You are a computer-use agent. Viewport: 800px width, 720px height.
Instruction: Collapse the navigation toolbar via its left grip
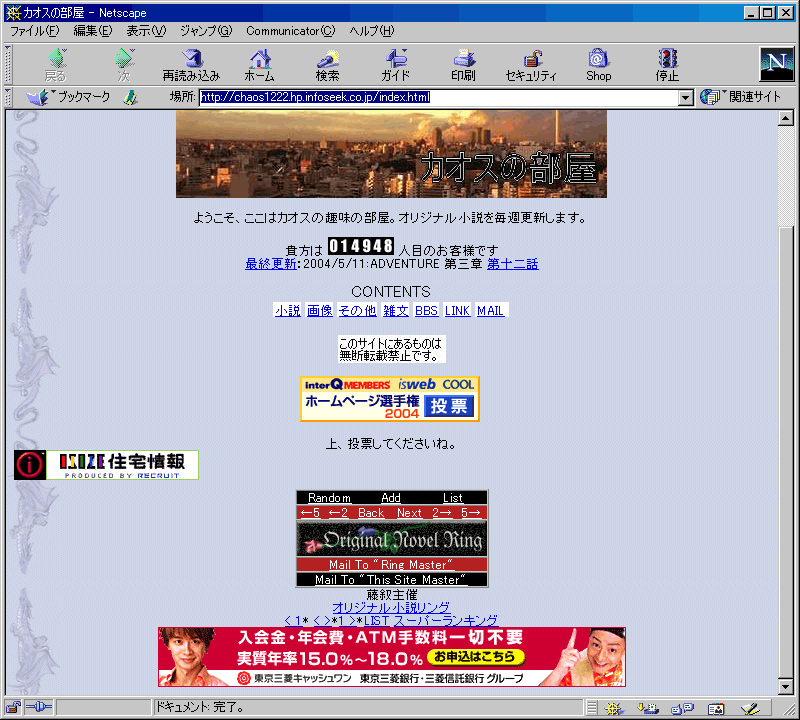[8, 65]
